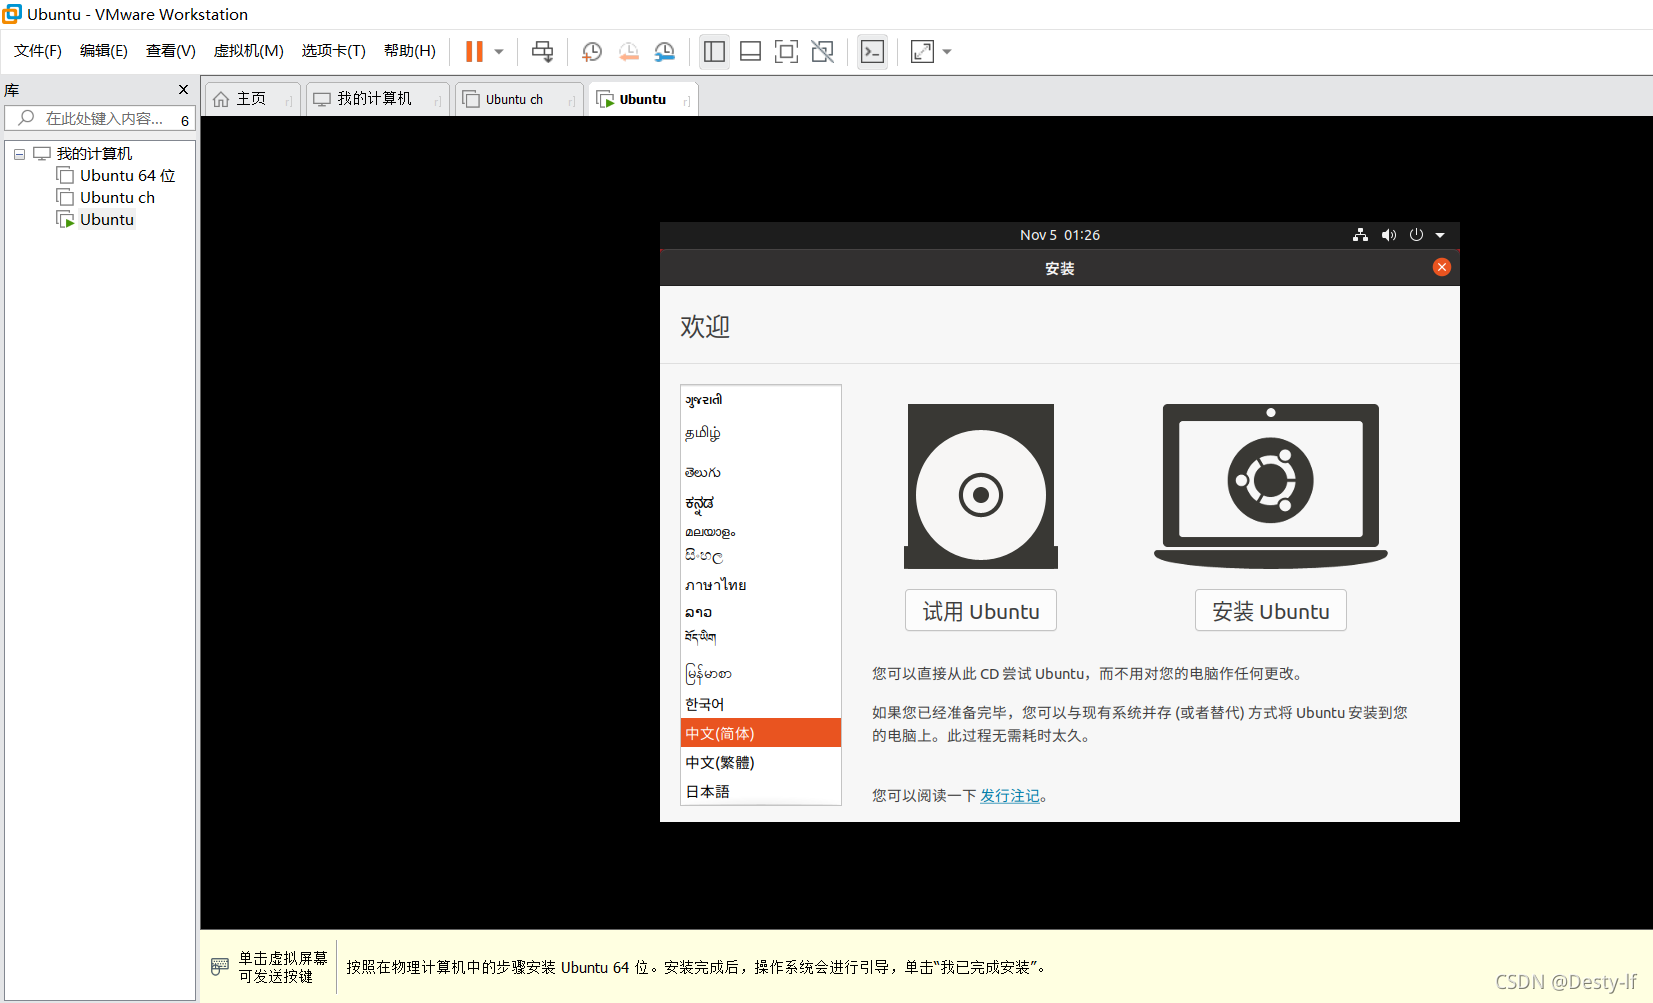Click the CD disc image above 试用 Ubuntu

coord(981,487)
